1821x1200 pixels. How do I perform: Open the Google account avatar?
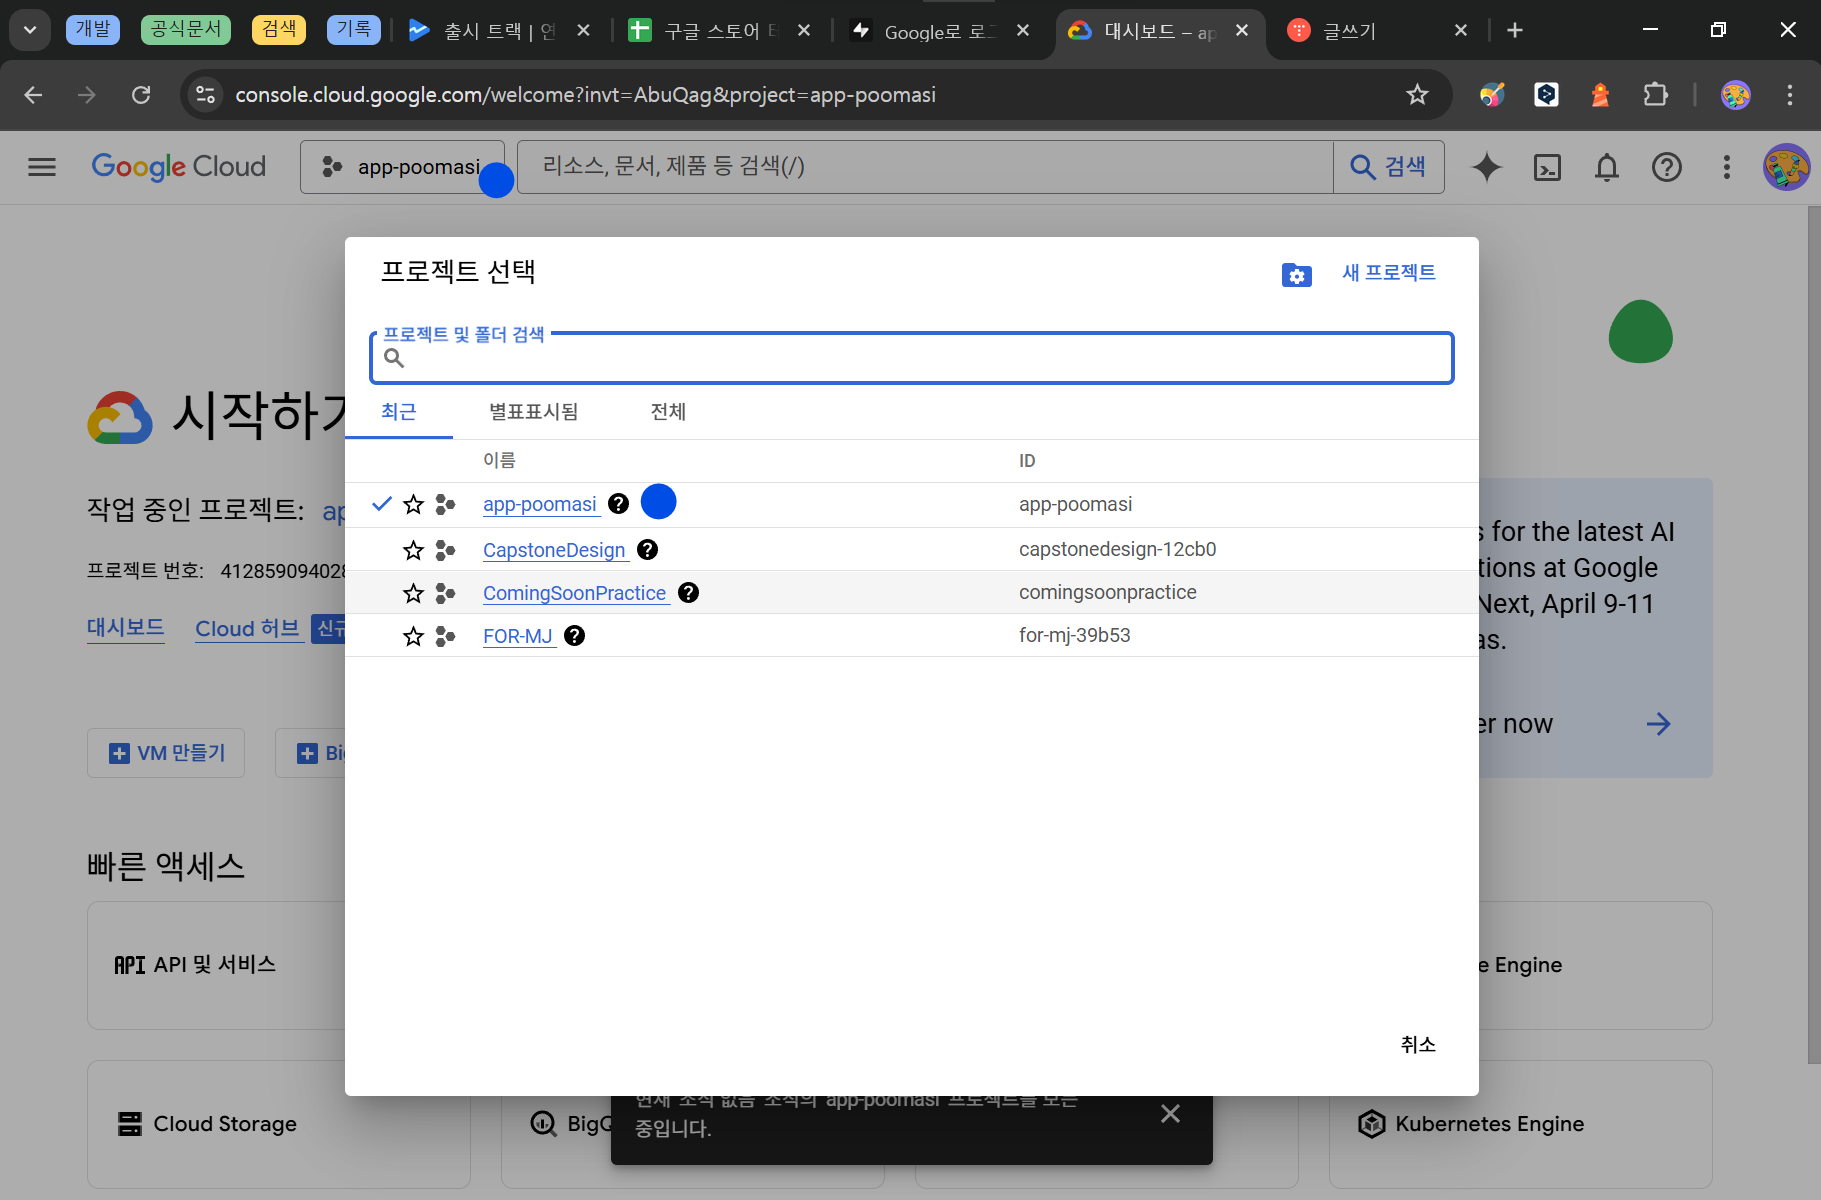1786,167
